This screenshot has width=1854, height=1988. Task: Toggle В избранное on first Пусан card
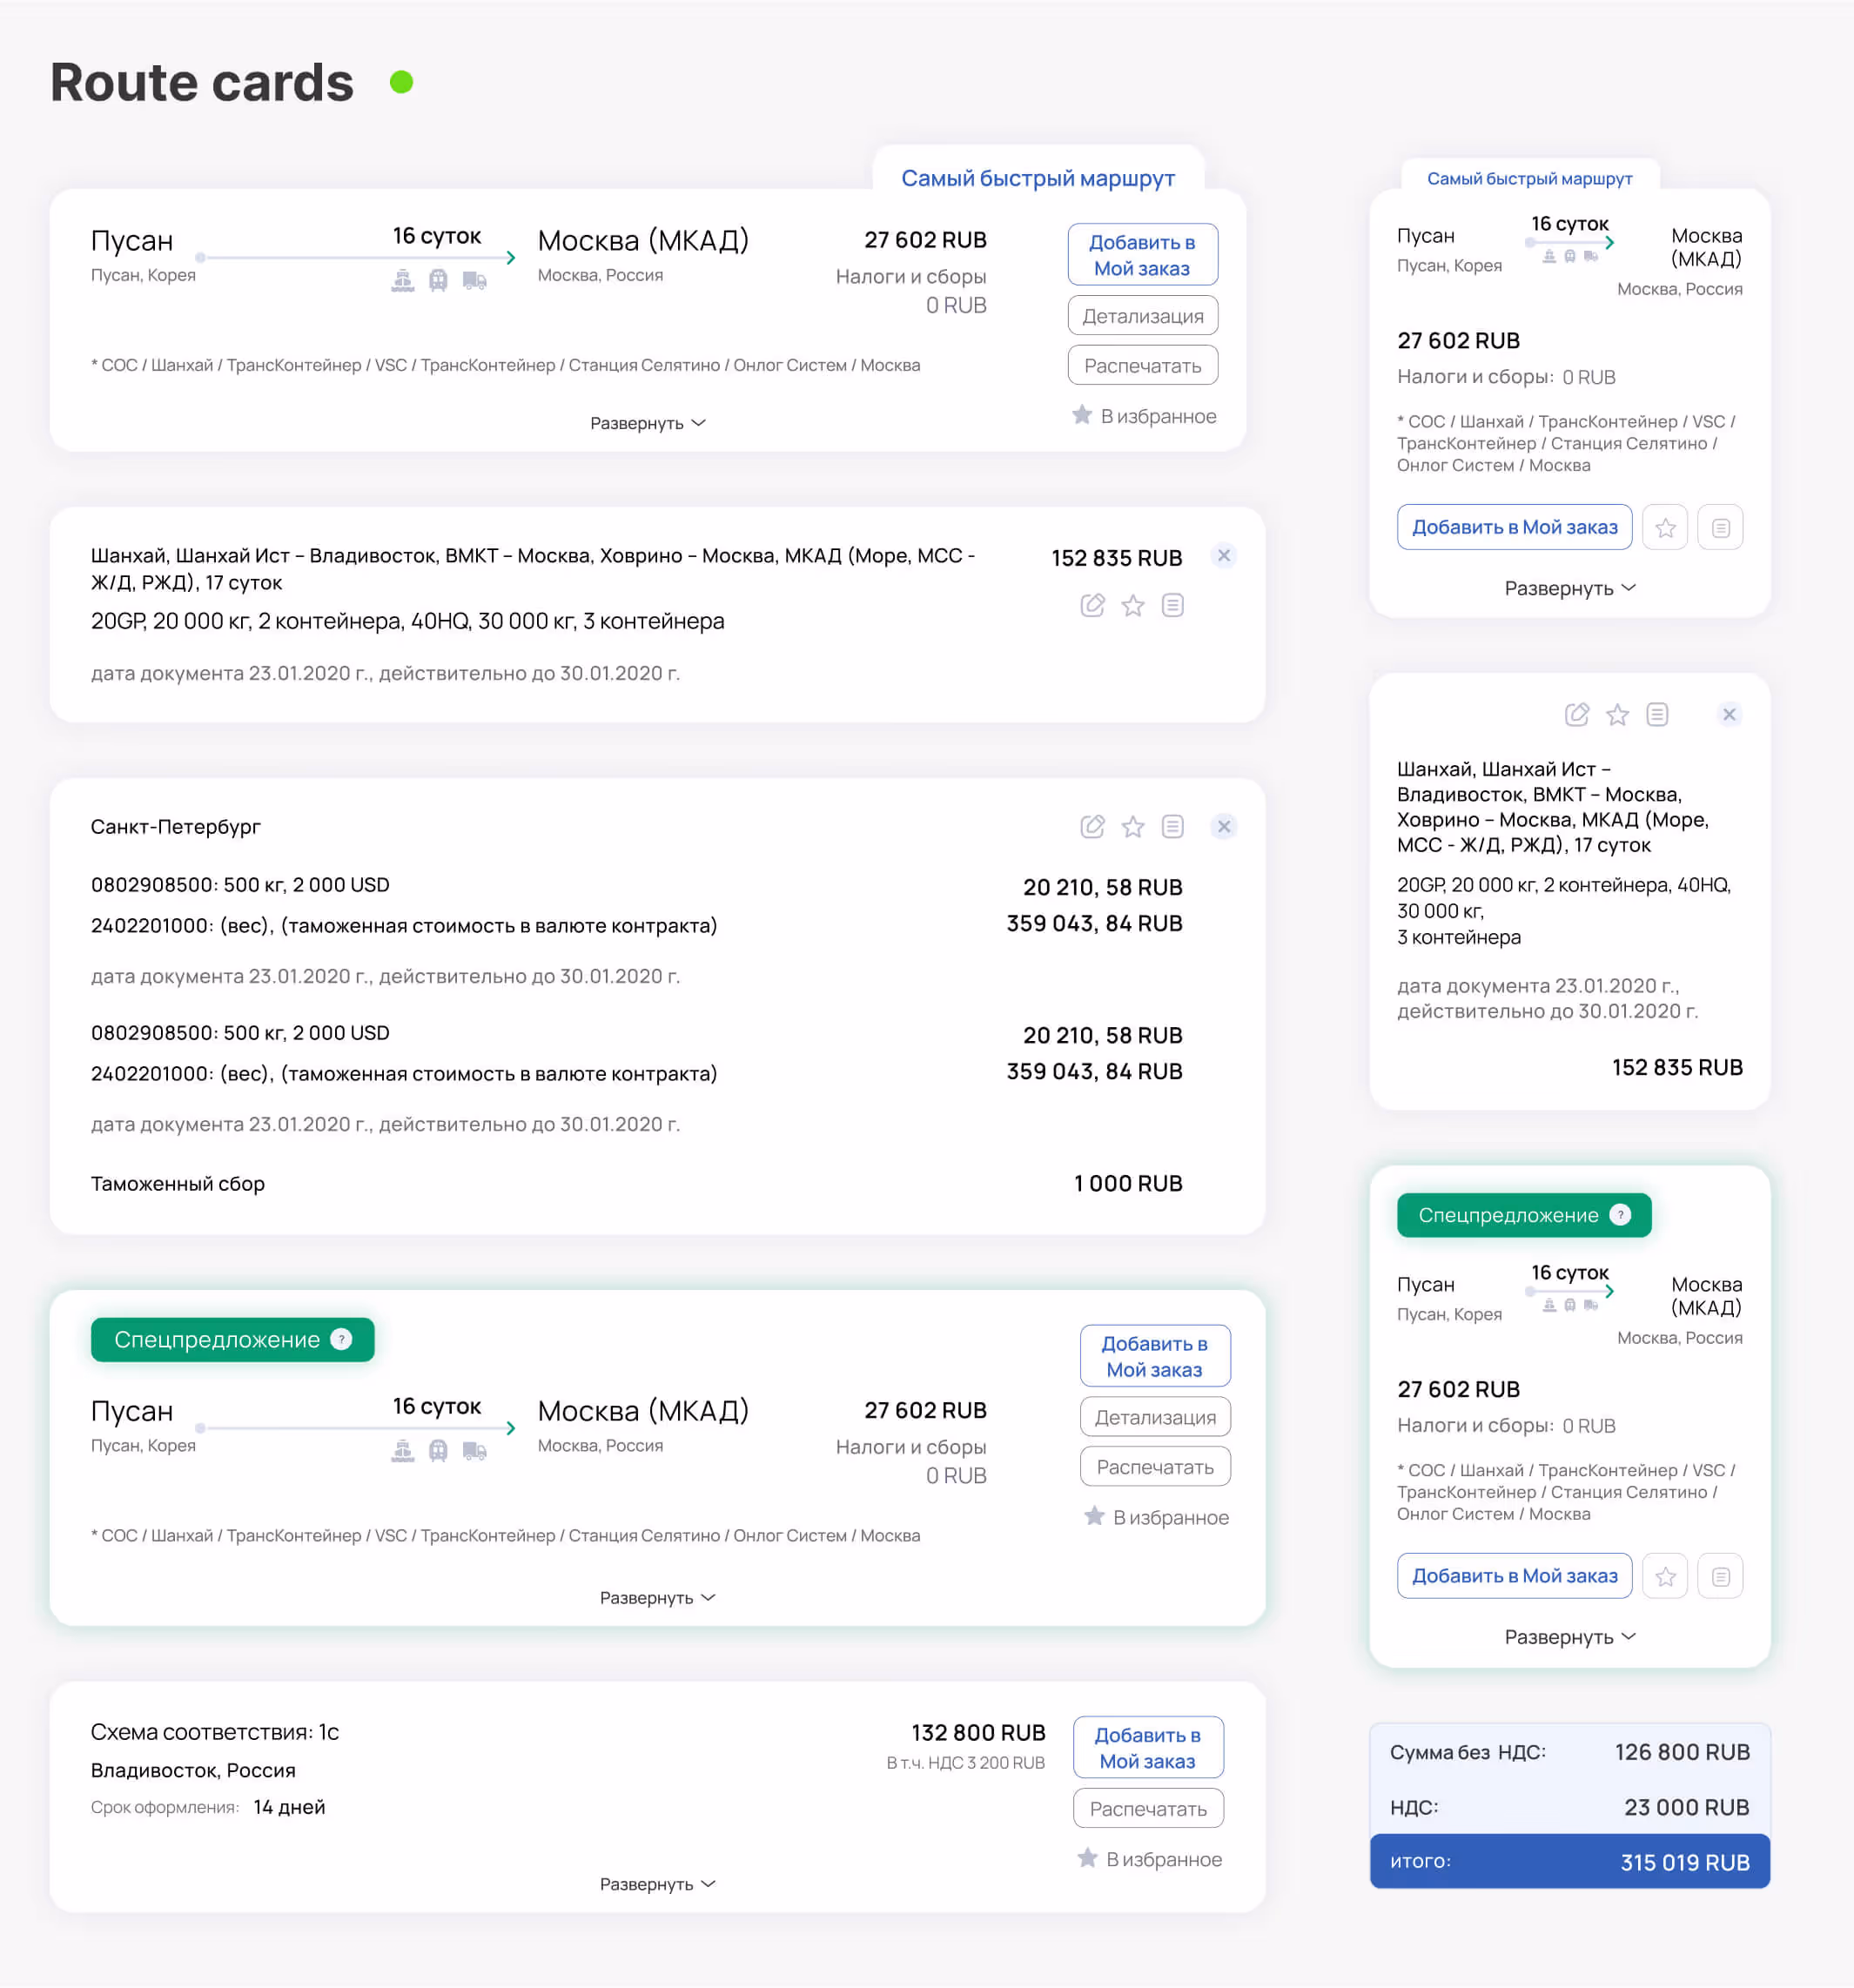click(1144, 416)
